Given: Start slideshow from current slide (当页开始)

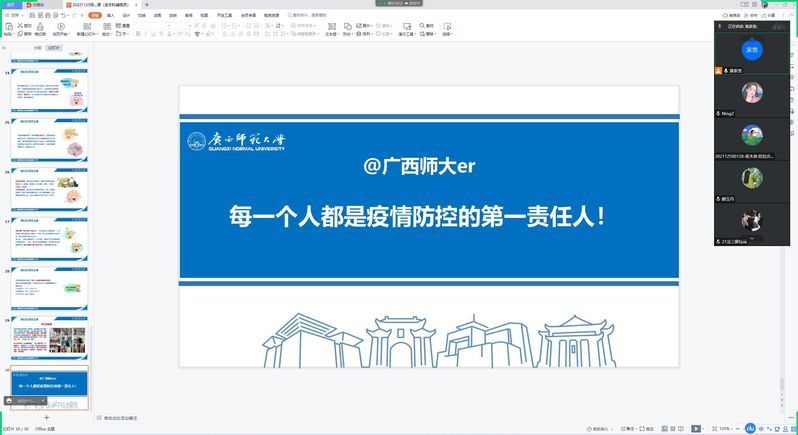Looking at the screenshot, I should point(61,26).
